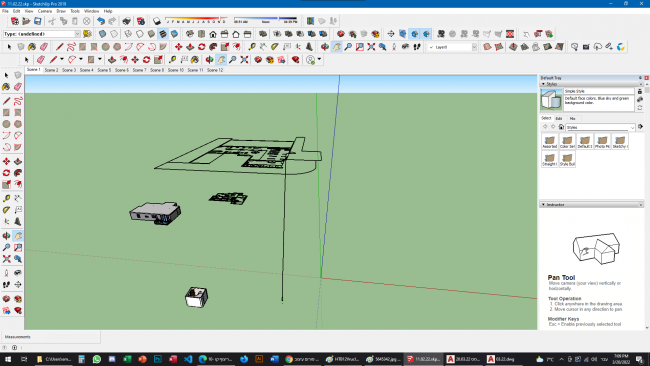Save the model with the floppy icon
The height and width of the screenshot is (366, 650).
tap(38, 21)
